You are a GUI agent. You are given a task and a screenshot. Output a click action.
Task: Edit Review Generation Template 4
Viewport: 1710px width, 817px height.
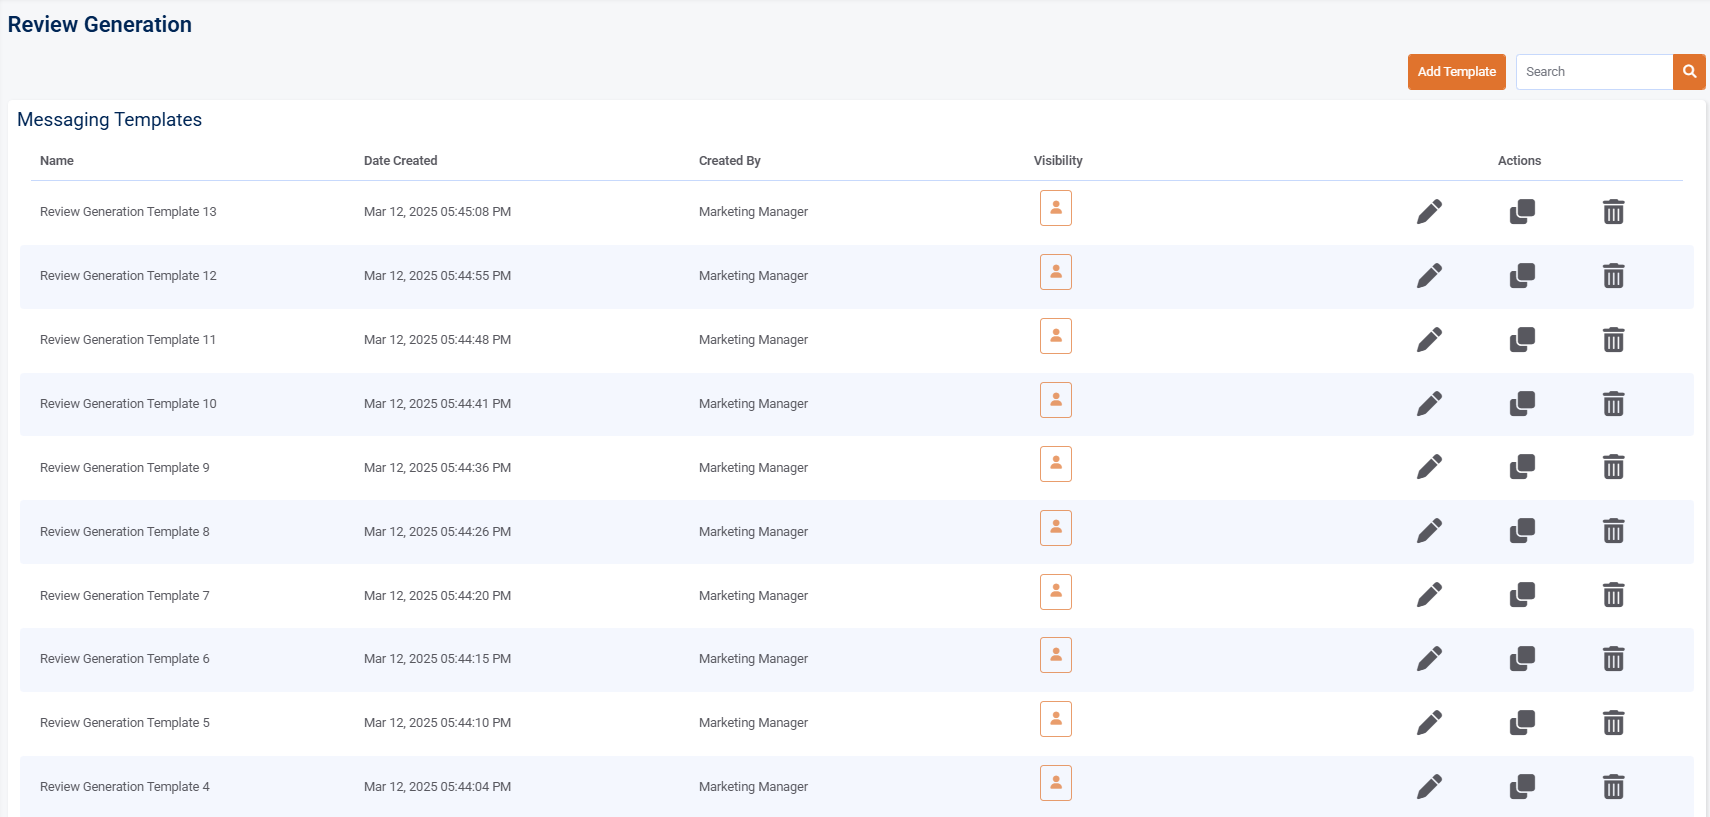(1429, 787)
